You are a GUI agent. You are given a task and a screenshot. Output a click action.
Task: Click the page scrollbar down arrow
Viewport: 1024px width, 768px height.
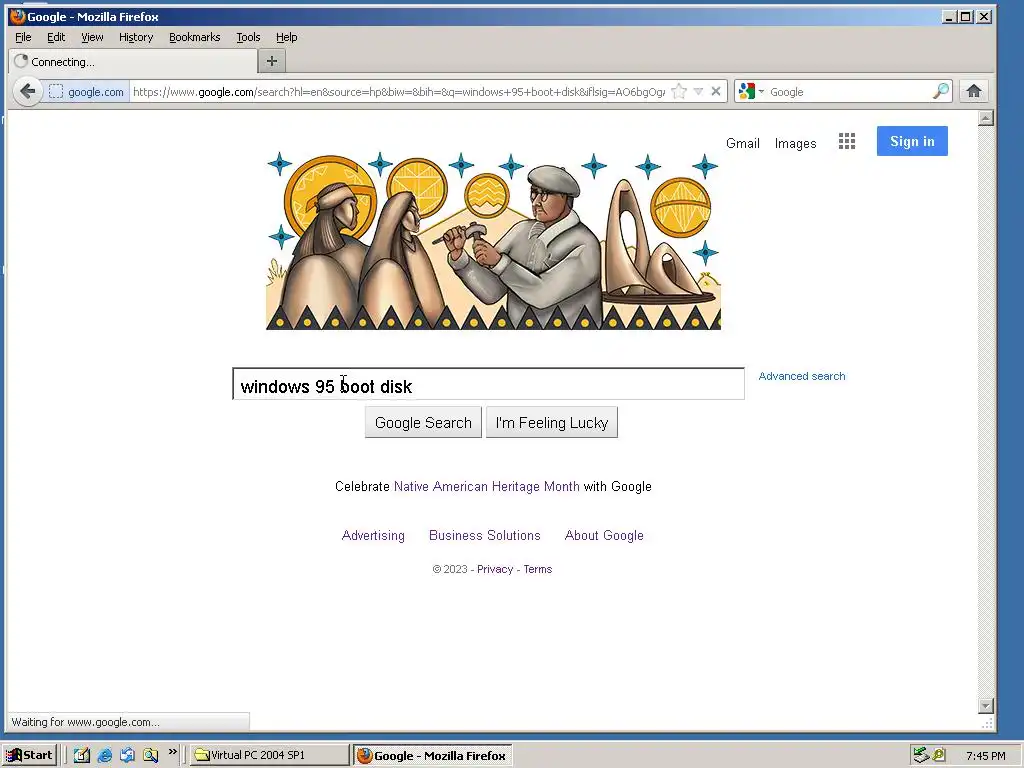pos(986,705)
